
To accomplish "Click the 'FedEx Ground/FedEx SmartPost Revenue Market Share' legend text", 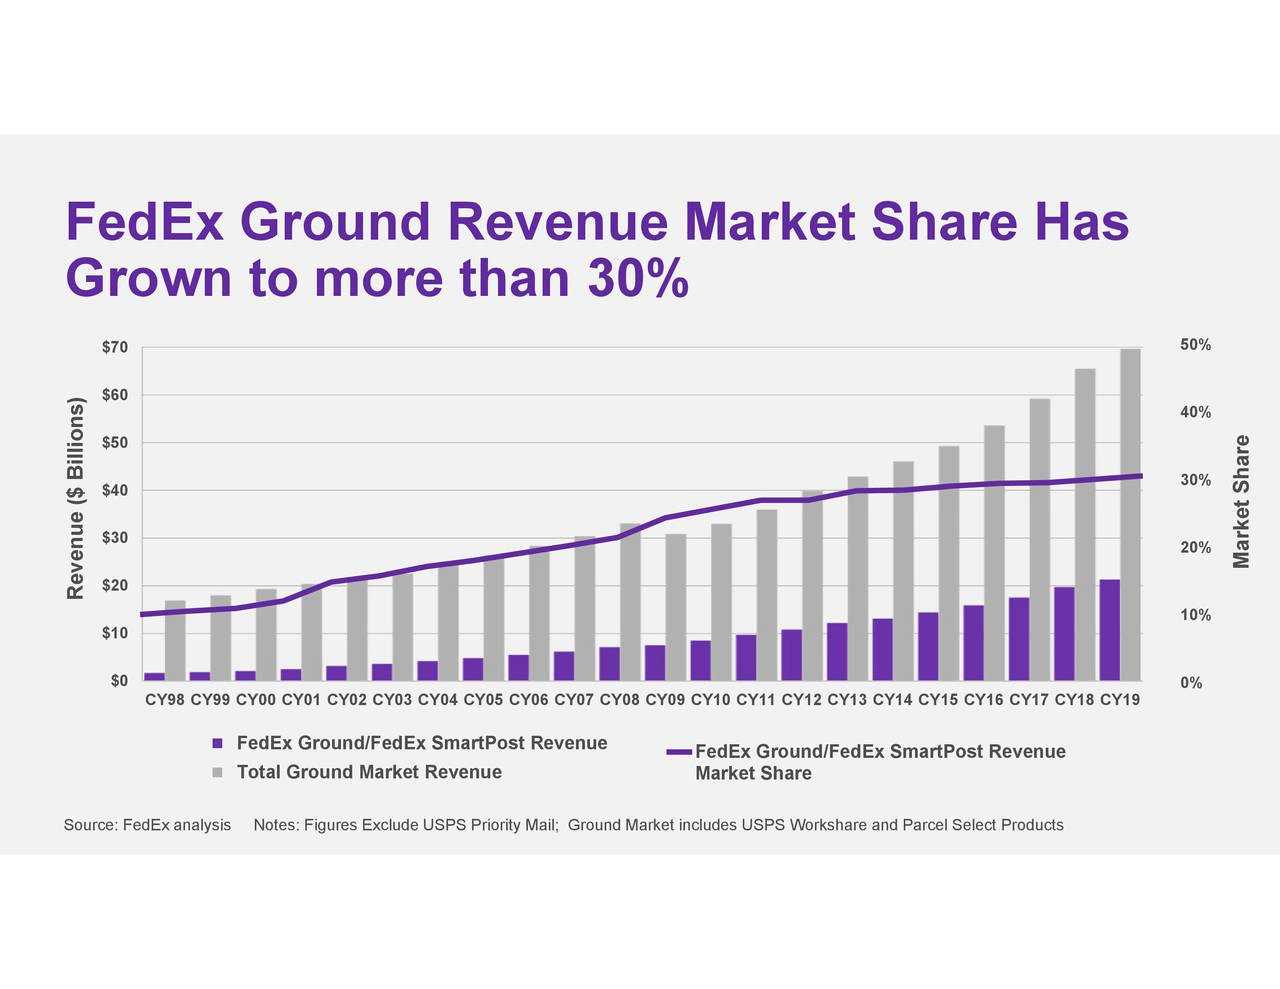I will [x=880, y=762].
